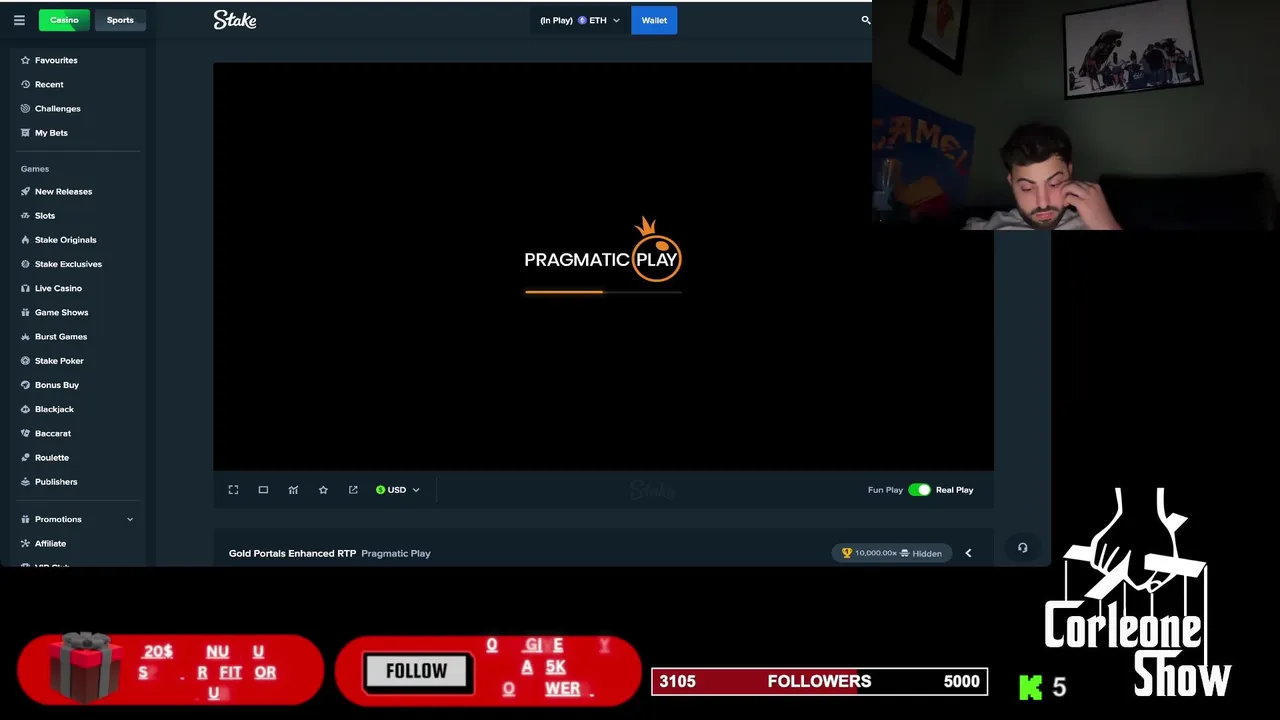Screen dimensions: 1280x720
Task: Click the Blackjack icon
Action: (x=26, y=409)
